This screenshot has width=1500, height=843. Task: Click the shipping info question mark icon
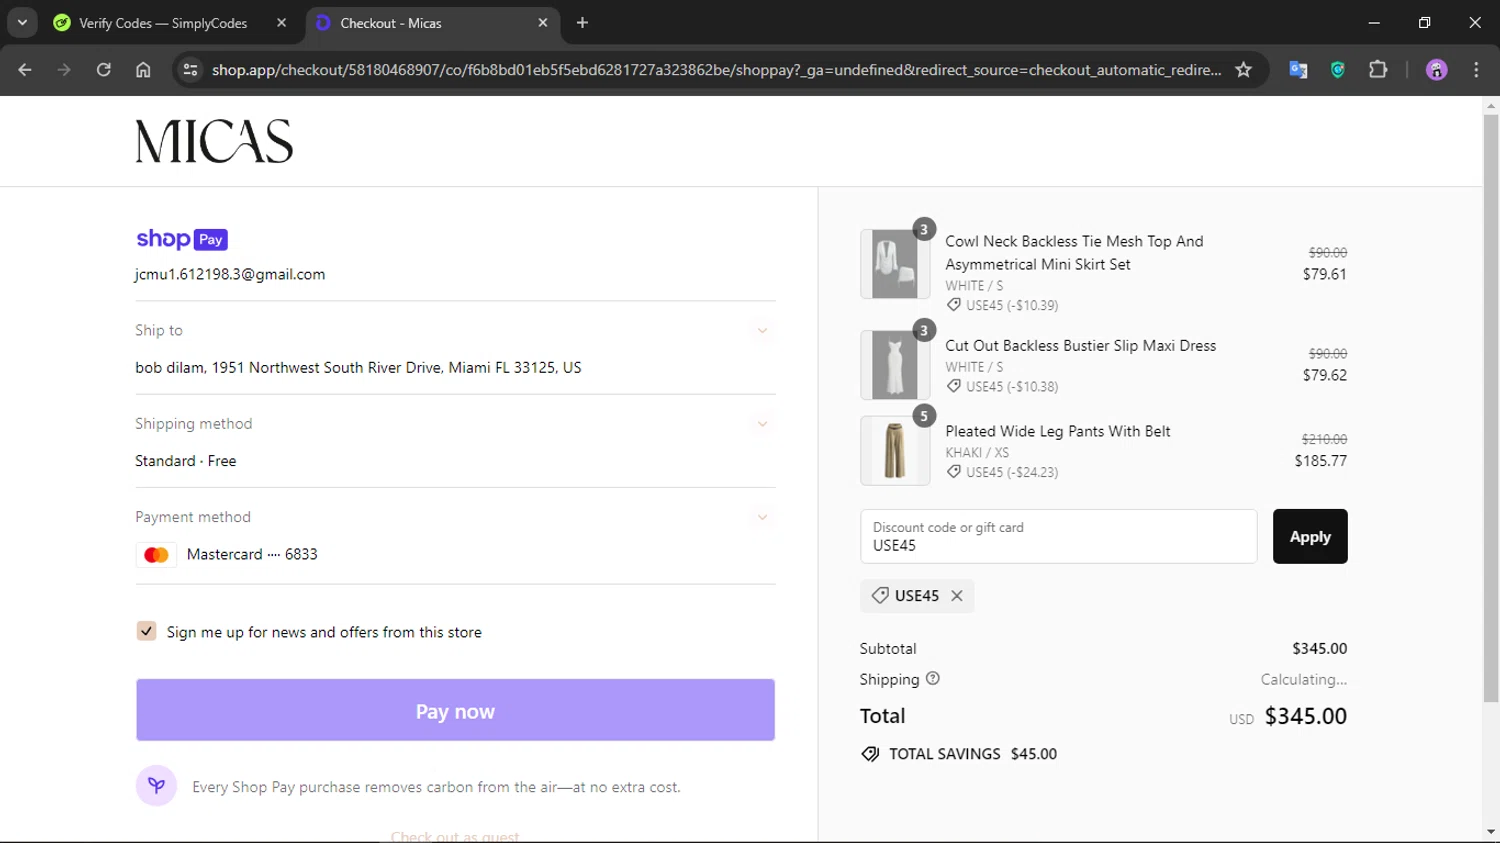[x=933, y=679]
